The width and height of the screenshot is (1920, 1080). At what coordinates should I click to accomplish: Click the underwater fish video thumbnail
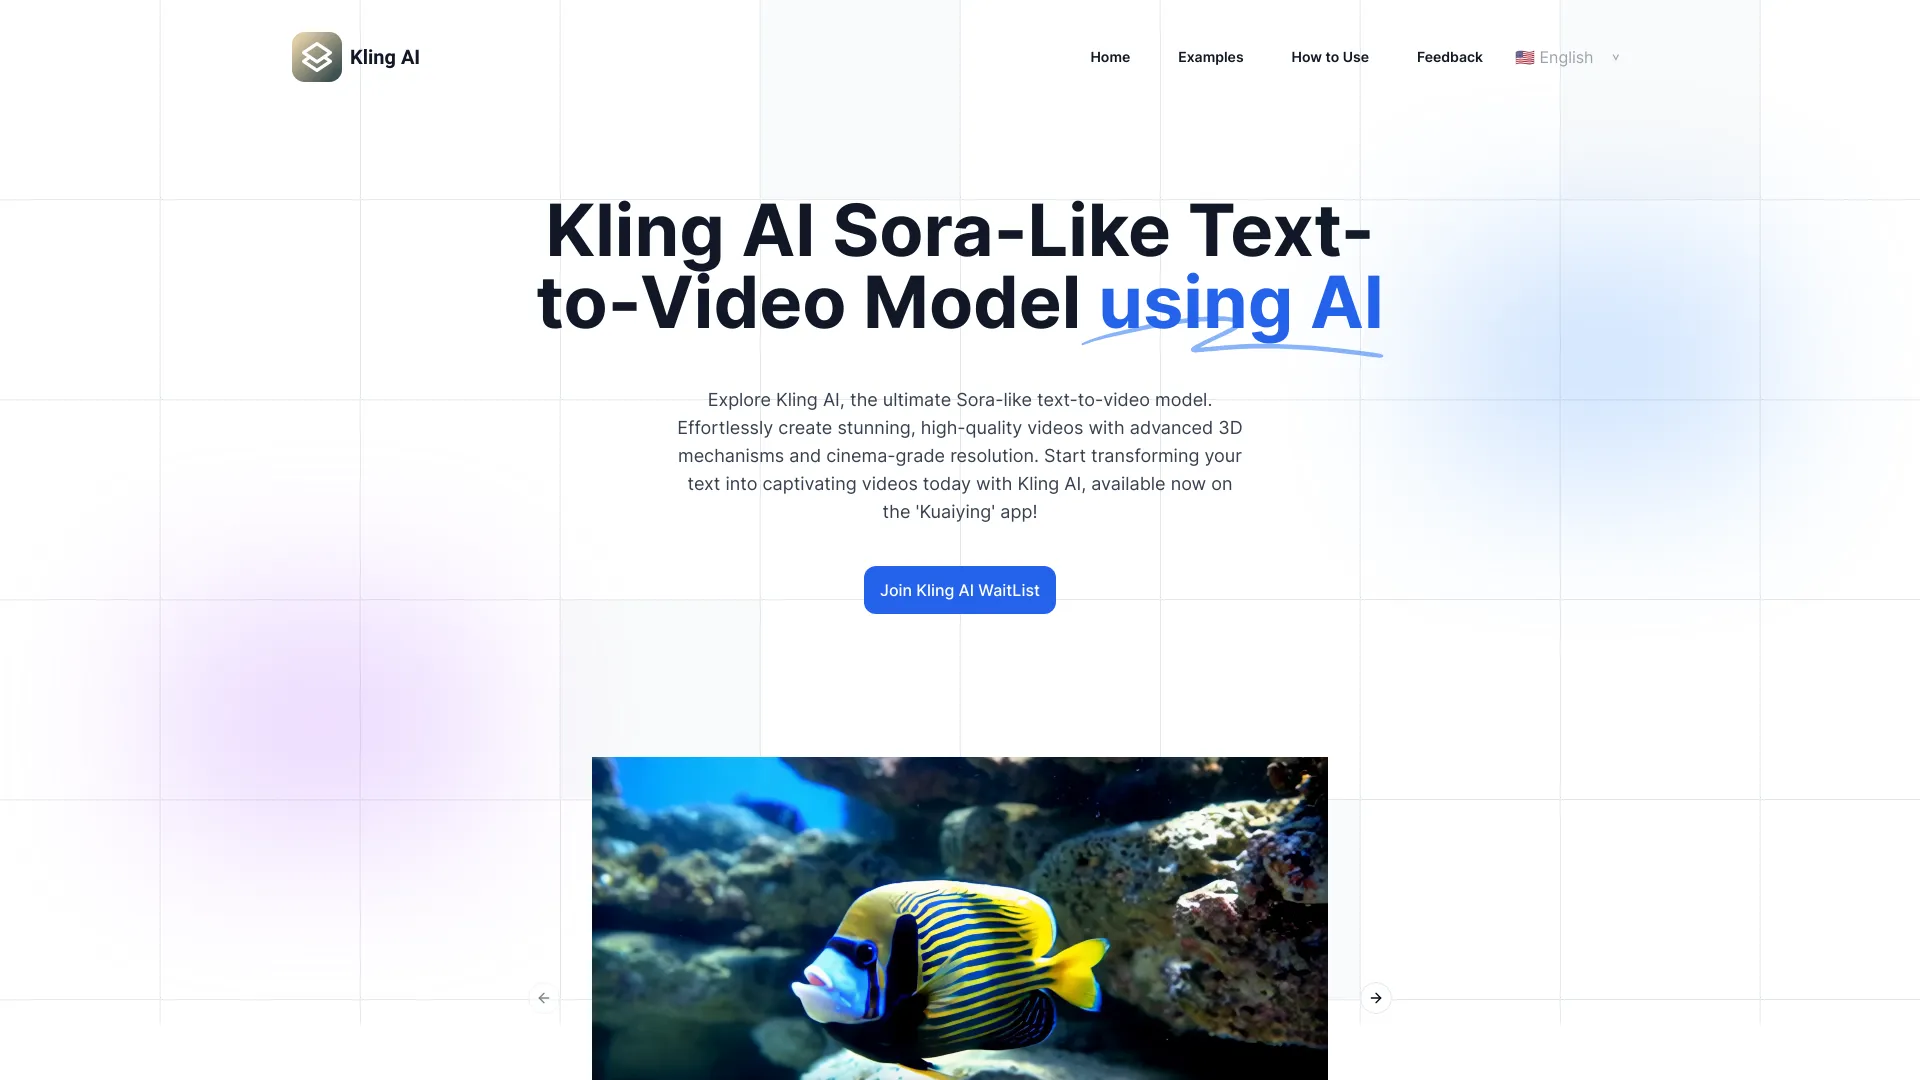pos(960,918)
